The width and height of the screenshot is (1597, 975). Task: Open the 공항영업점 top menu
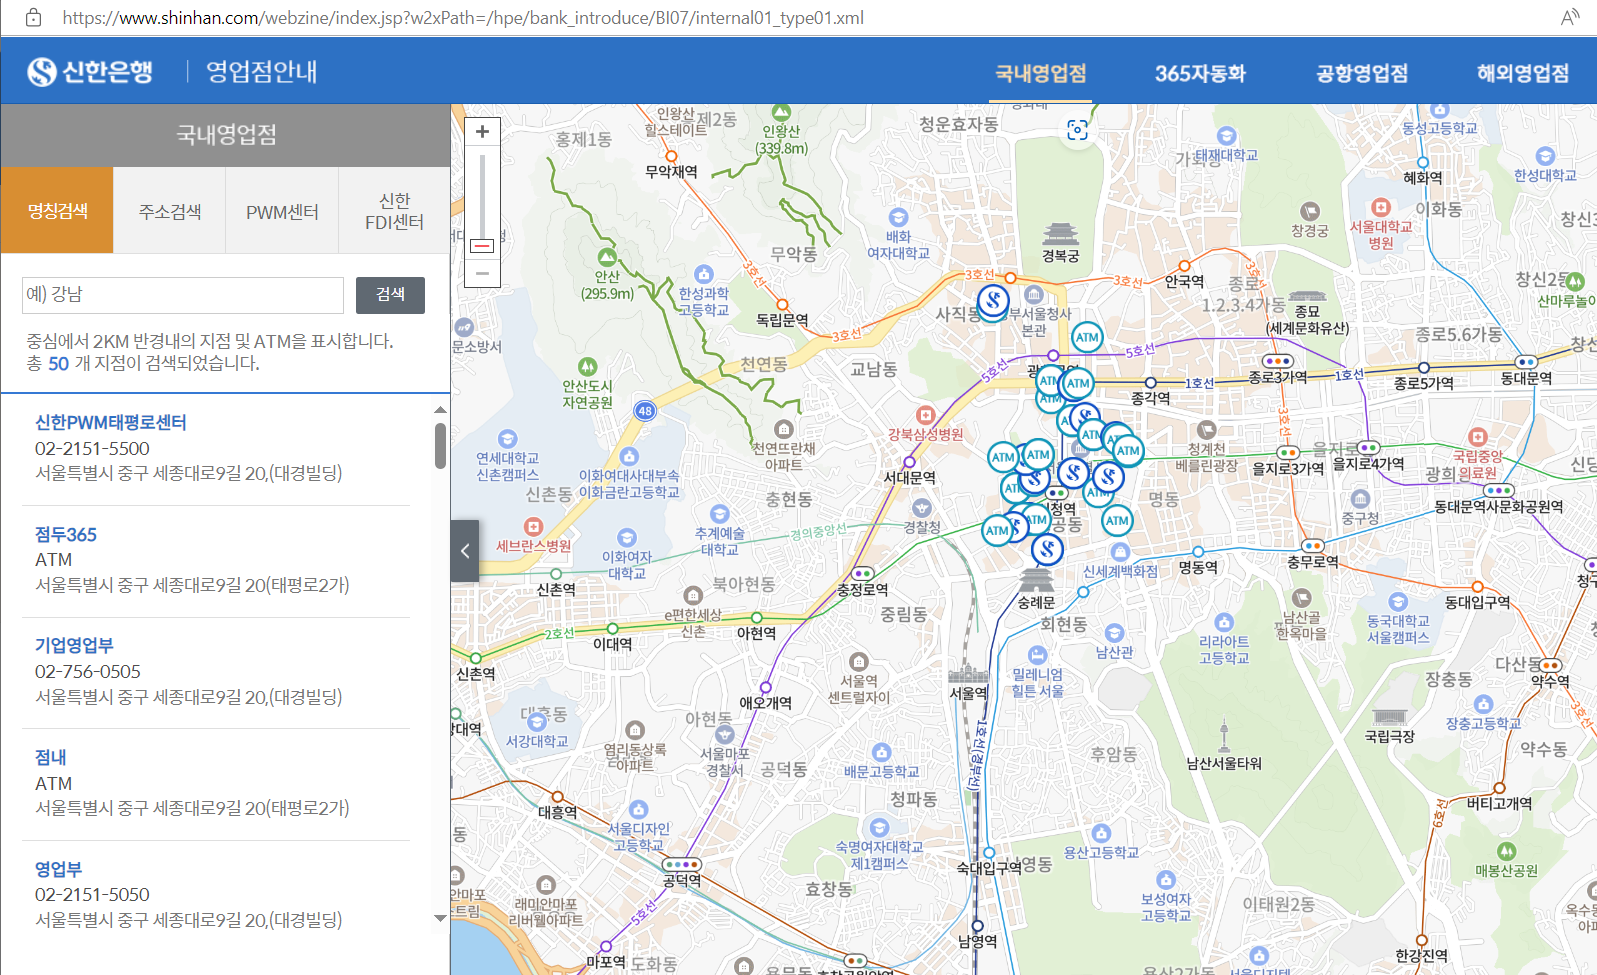click(x=1362, y=73)
